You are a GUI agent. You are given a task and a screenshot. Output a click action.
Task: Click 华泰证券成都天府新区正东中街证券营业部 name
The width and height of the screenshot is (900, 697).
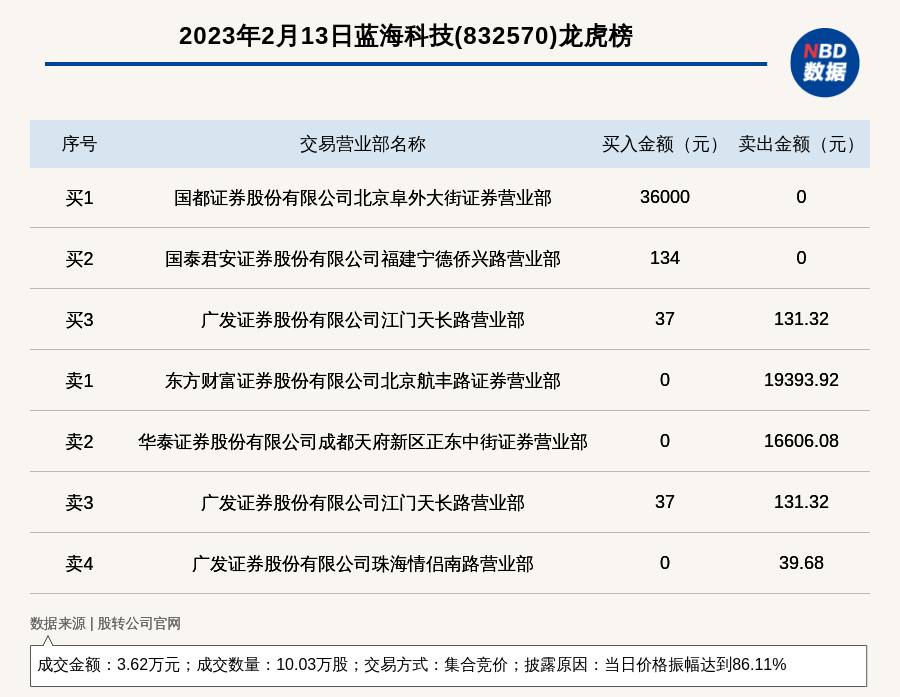click(363, 442)
